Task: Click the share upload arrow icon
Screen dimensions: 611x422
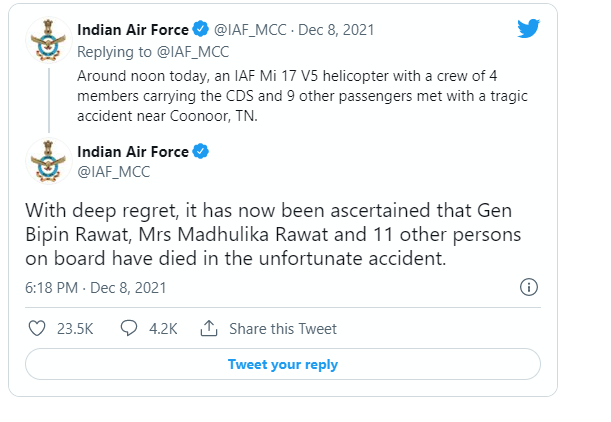Action: point(209,328)
